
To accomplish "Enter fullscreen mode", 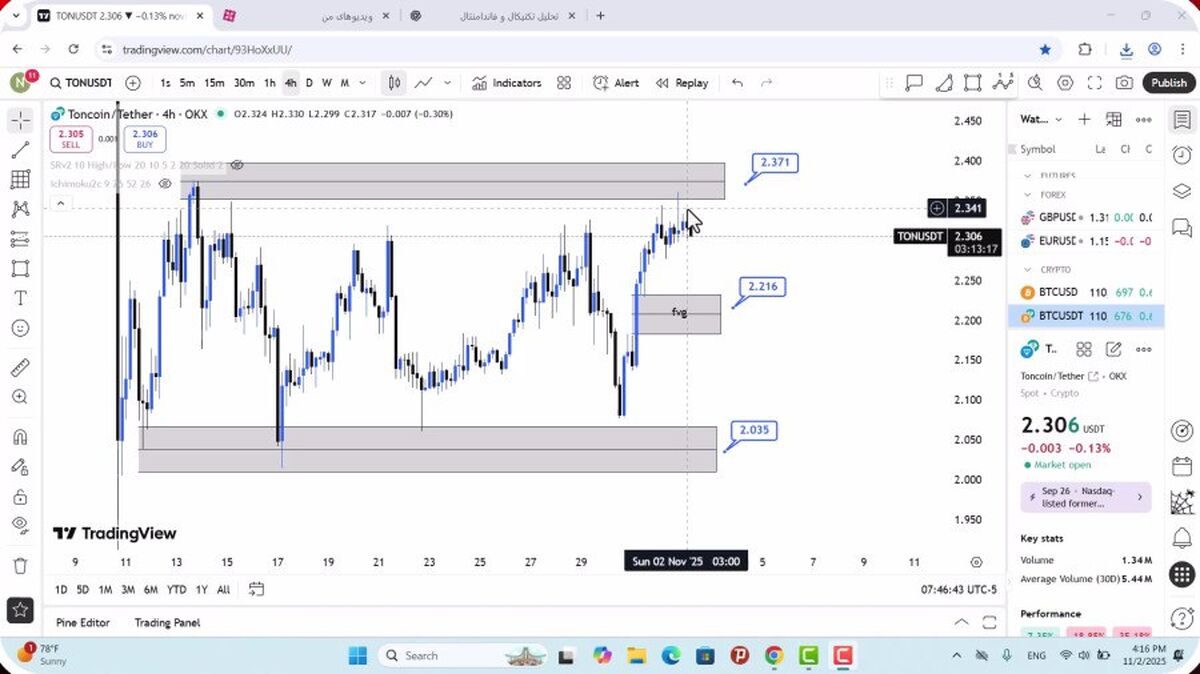I will 1094,83.
